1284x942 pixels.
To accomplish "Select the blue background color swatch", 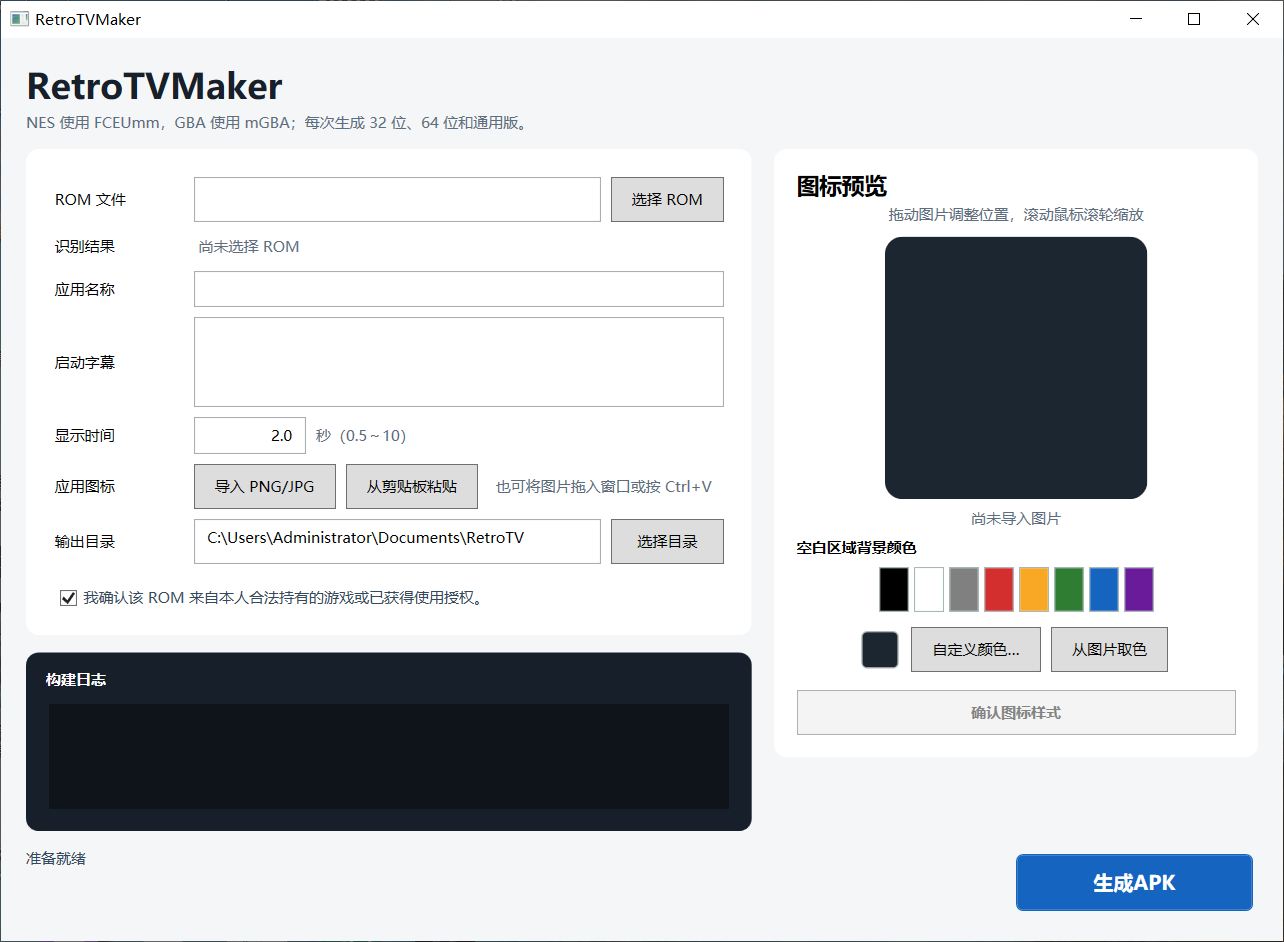I will coord(1104,589).
